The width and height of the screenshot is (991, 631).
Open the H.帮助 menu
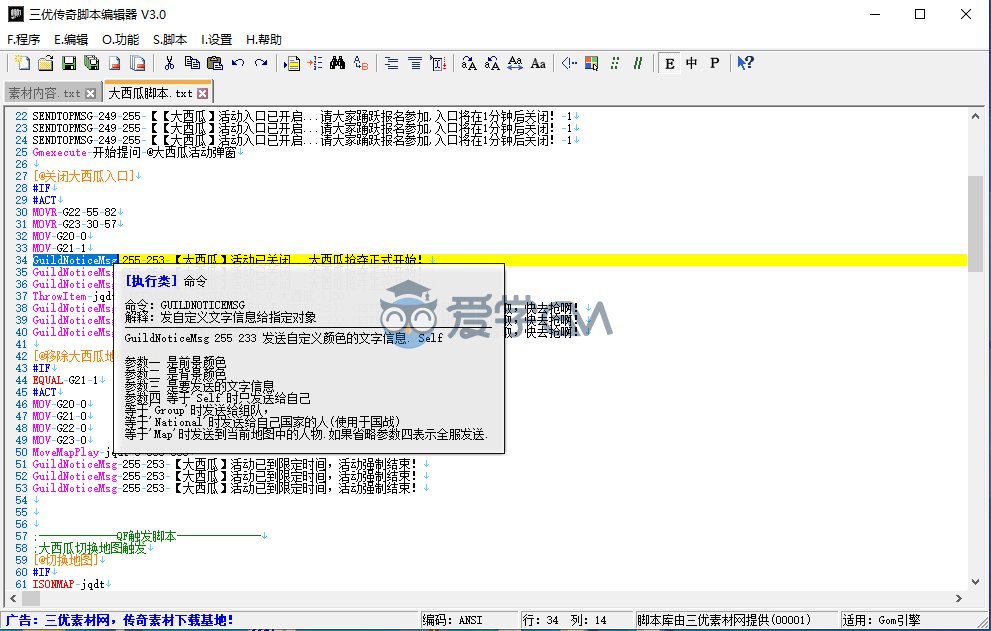pyautogui.click(x=264, y=39)
